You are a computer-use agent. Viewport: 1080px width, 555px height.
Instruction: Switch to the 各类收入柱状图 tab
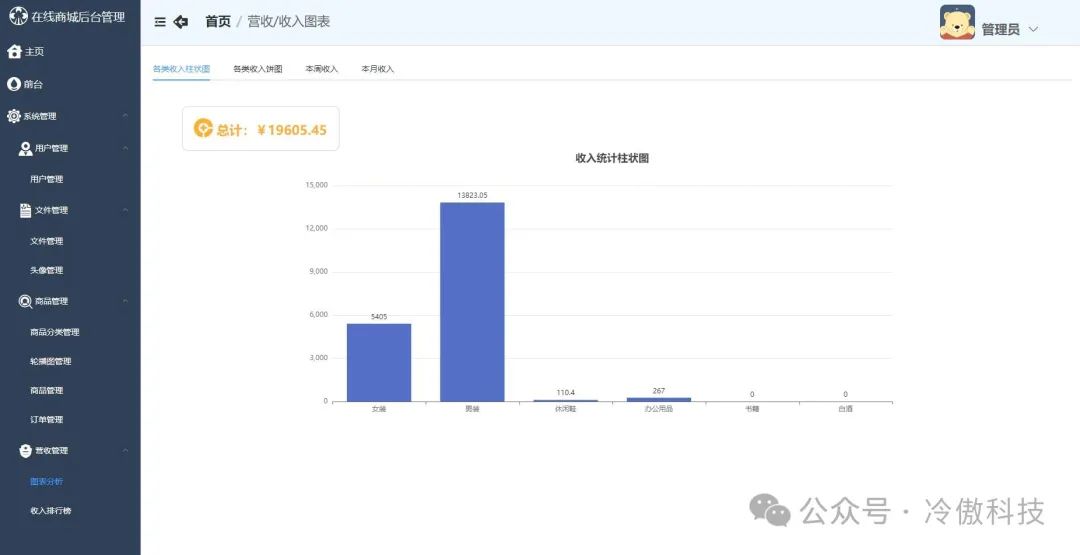[x=181, y=69]
